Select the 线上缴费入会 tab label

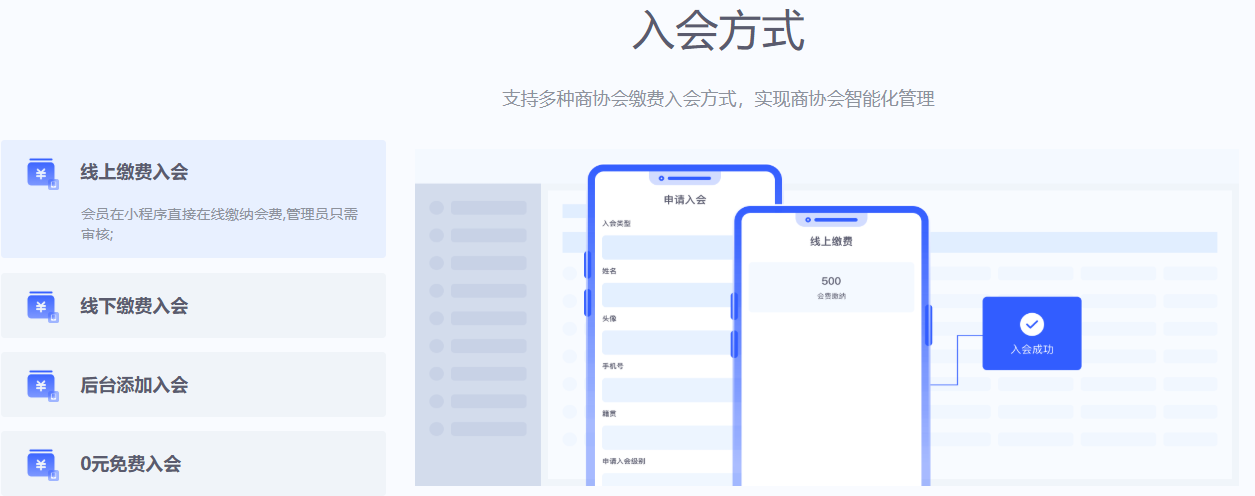tap(134, 172)
